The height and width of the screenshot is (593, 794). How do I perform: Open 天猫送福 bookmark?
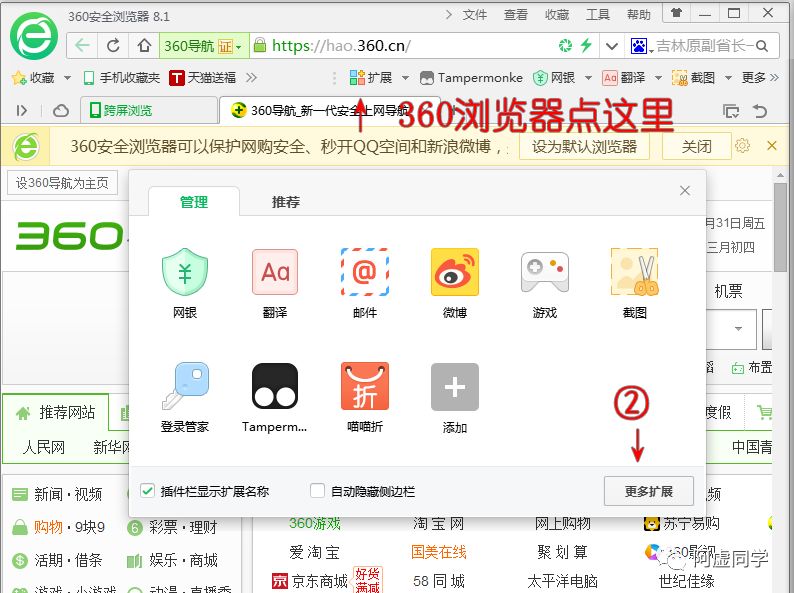203,77
